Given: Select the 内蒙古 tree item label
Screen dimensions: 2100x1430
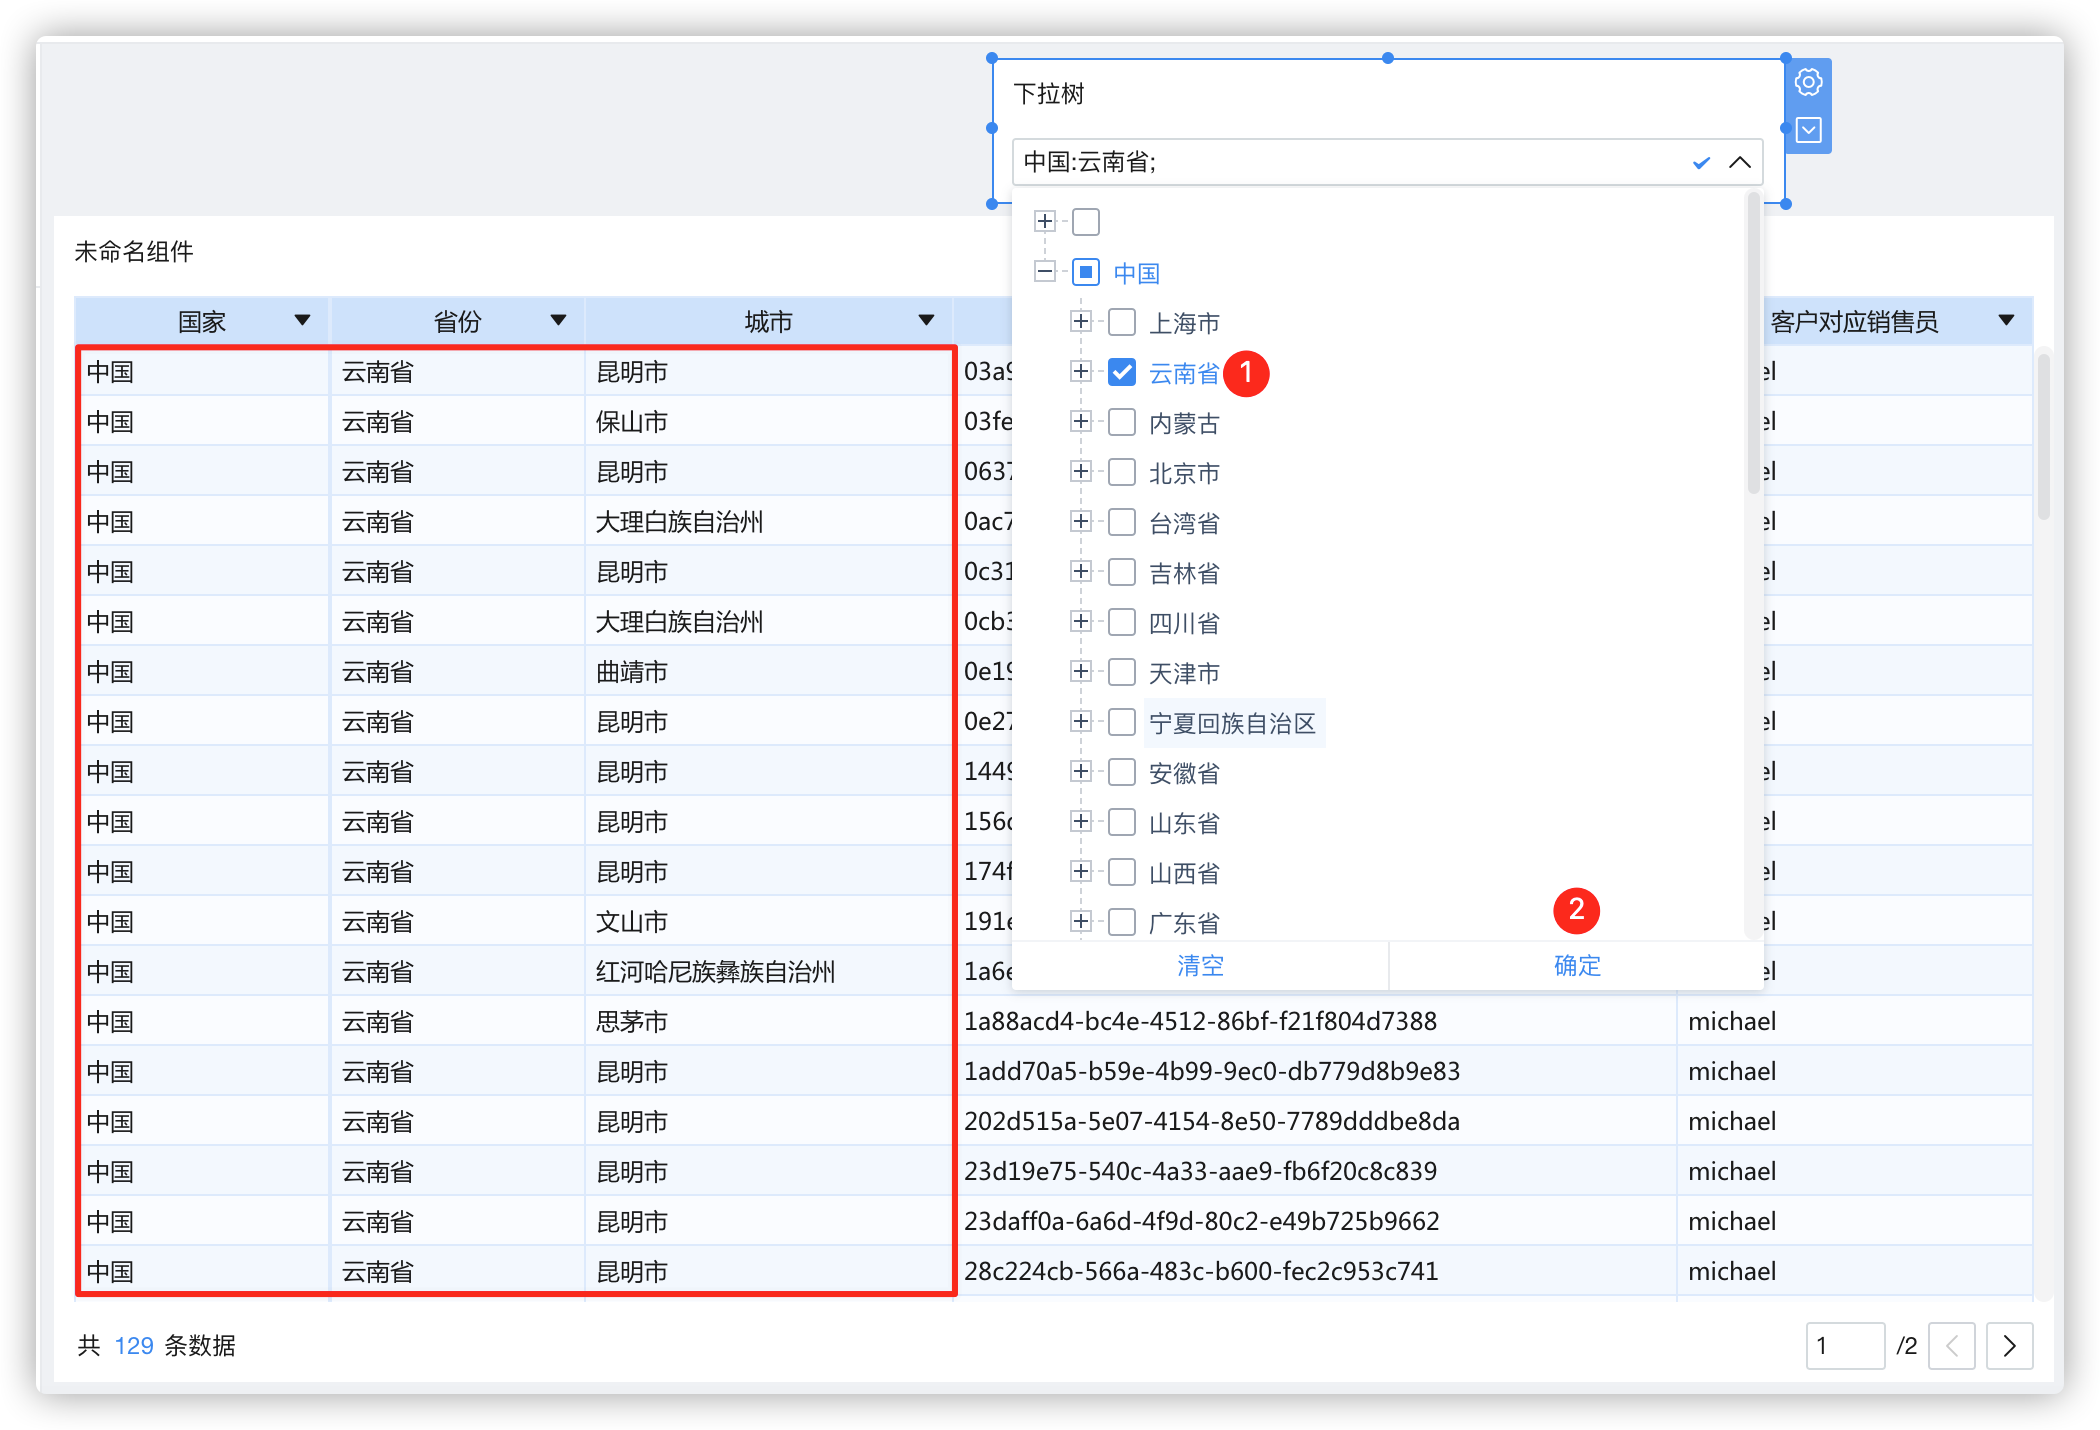Looking at the screenshot, I should point(1184,423).
